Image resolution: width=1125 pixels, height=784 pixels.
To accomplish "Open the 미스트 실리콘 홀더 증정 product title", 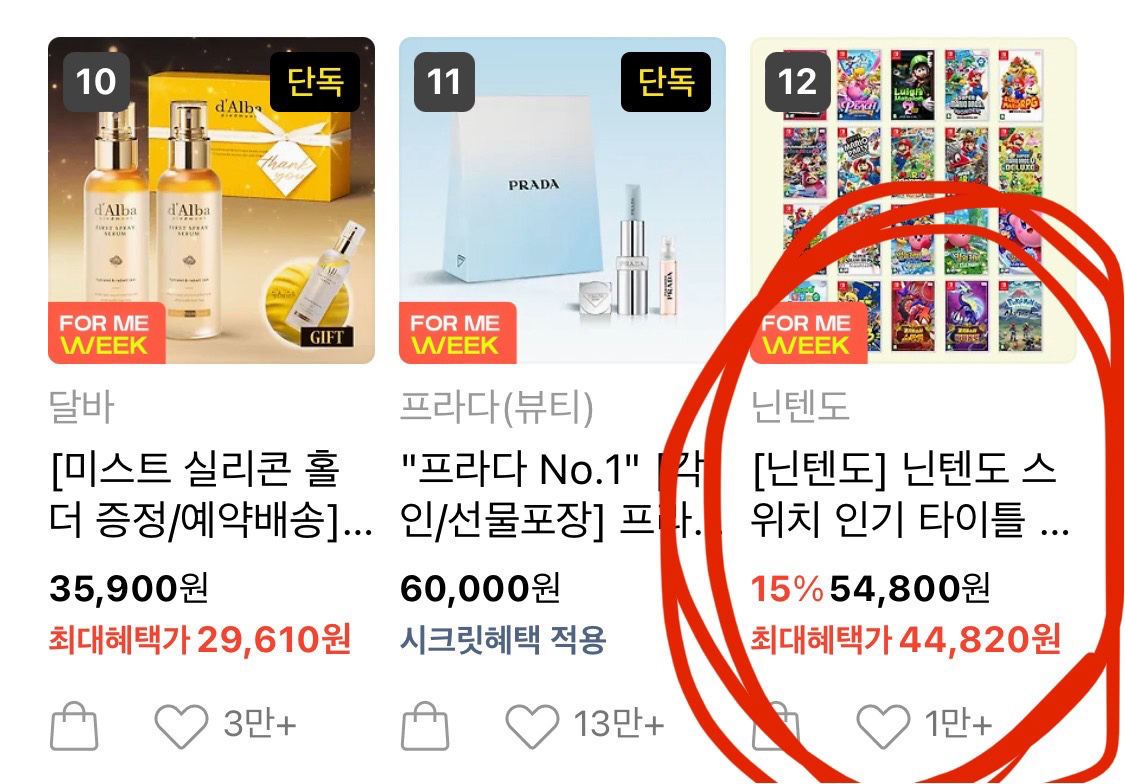I will pos(211,494).
